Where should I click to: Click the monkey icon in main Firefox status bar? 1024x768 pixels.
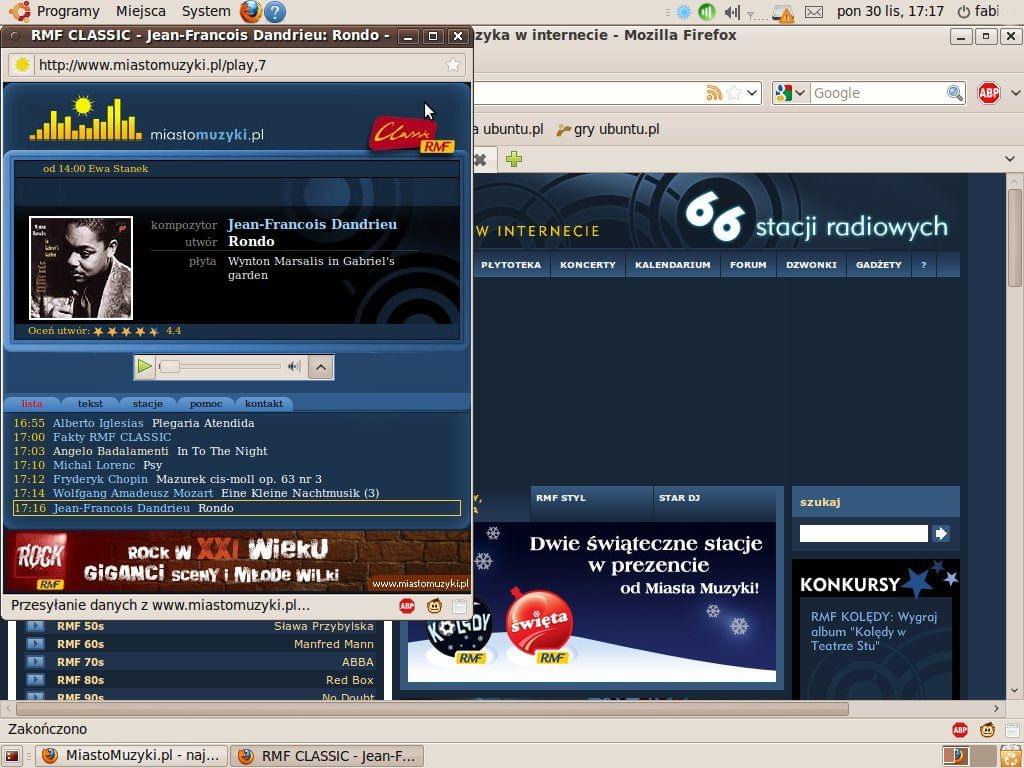coord(987,729)
